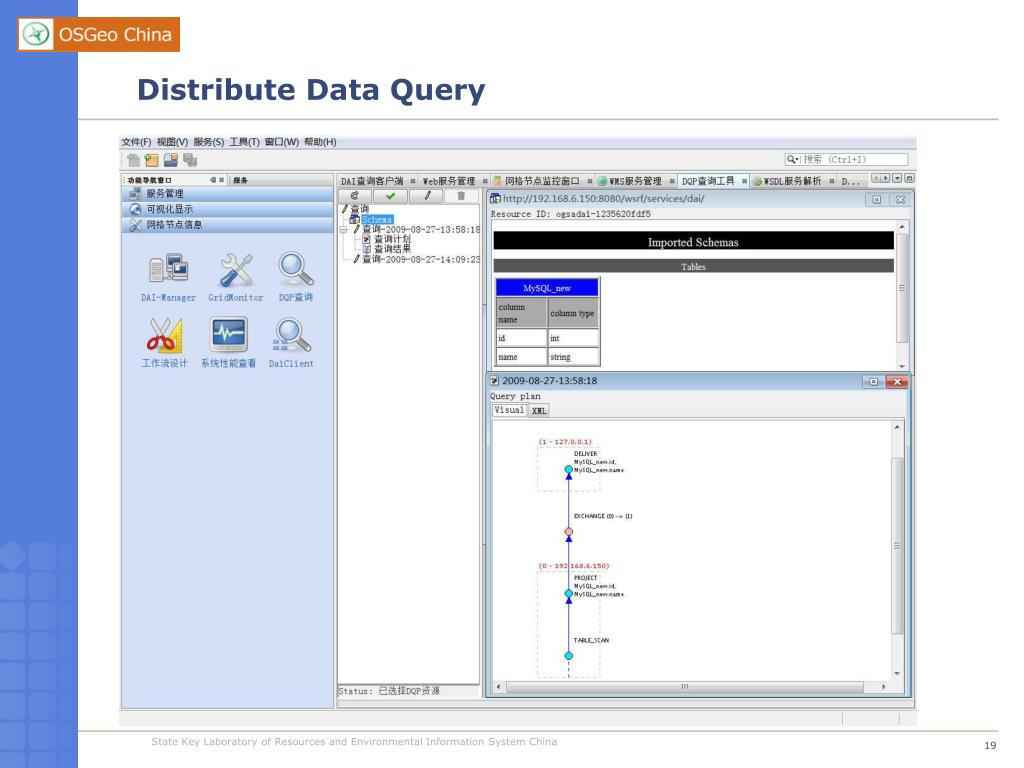Click the horizontal scrollbar of query plan view
The image size is (1024, 768).
pos(691,687)
